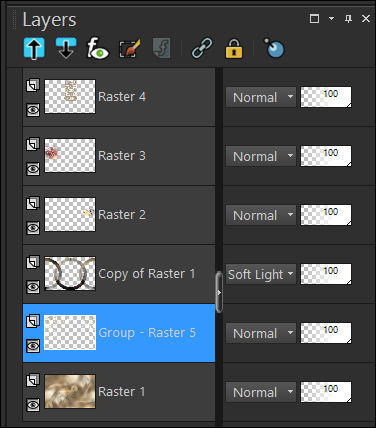Viewport: 376px width, 428px height.
Task: Click the opacity slider of Raster 4
Action: point(326,97)
